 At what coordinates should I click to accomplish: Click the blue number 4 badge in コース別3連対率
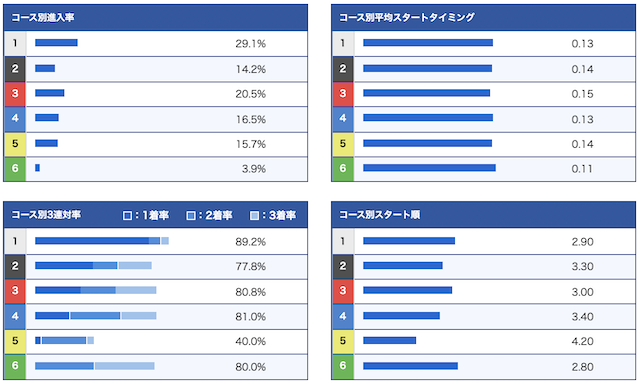pos(15,316)
